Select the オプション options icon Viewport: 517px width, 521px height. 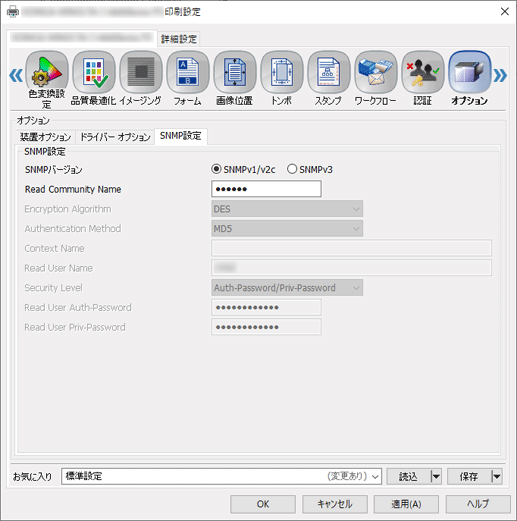(470, 72)
